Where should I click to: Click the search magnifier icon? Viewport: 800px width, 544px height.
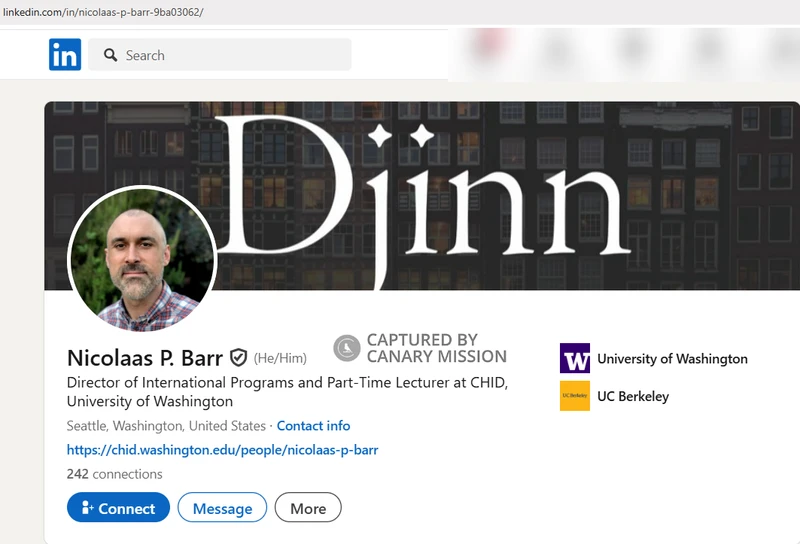coord(110,55)
